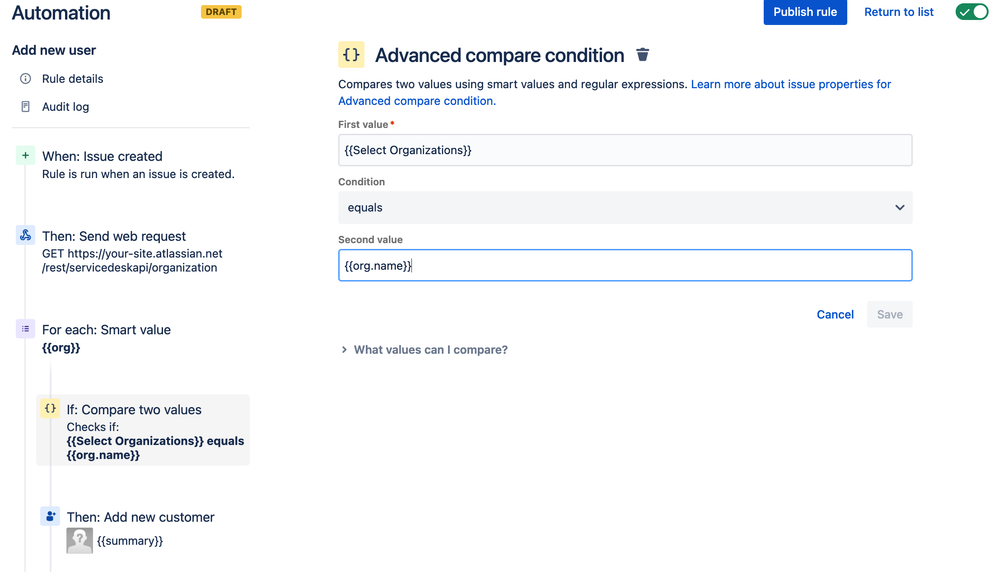Delete condition using trash icon

(642, 55)
